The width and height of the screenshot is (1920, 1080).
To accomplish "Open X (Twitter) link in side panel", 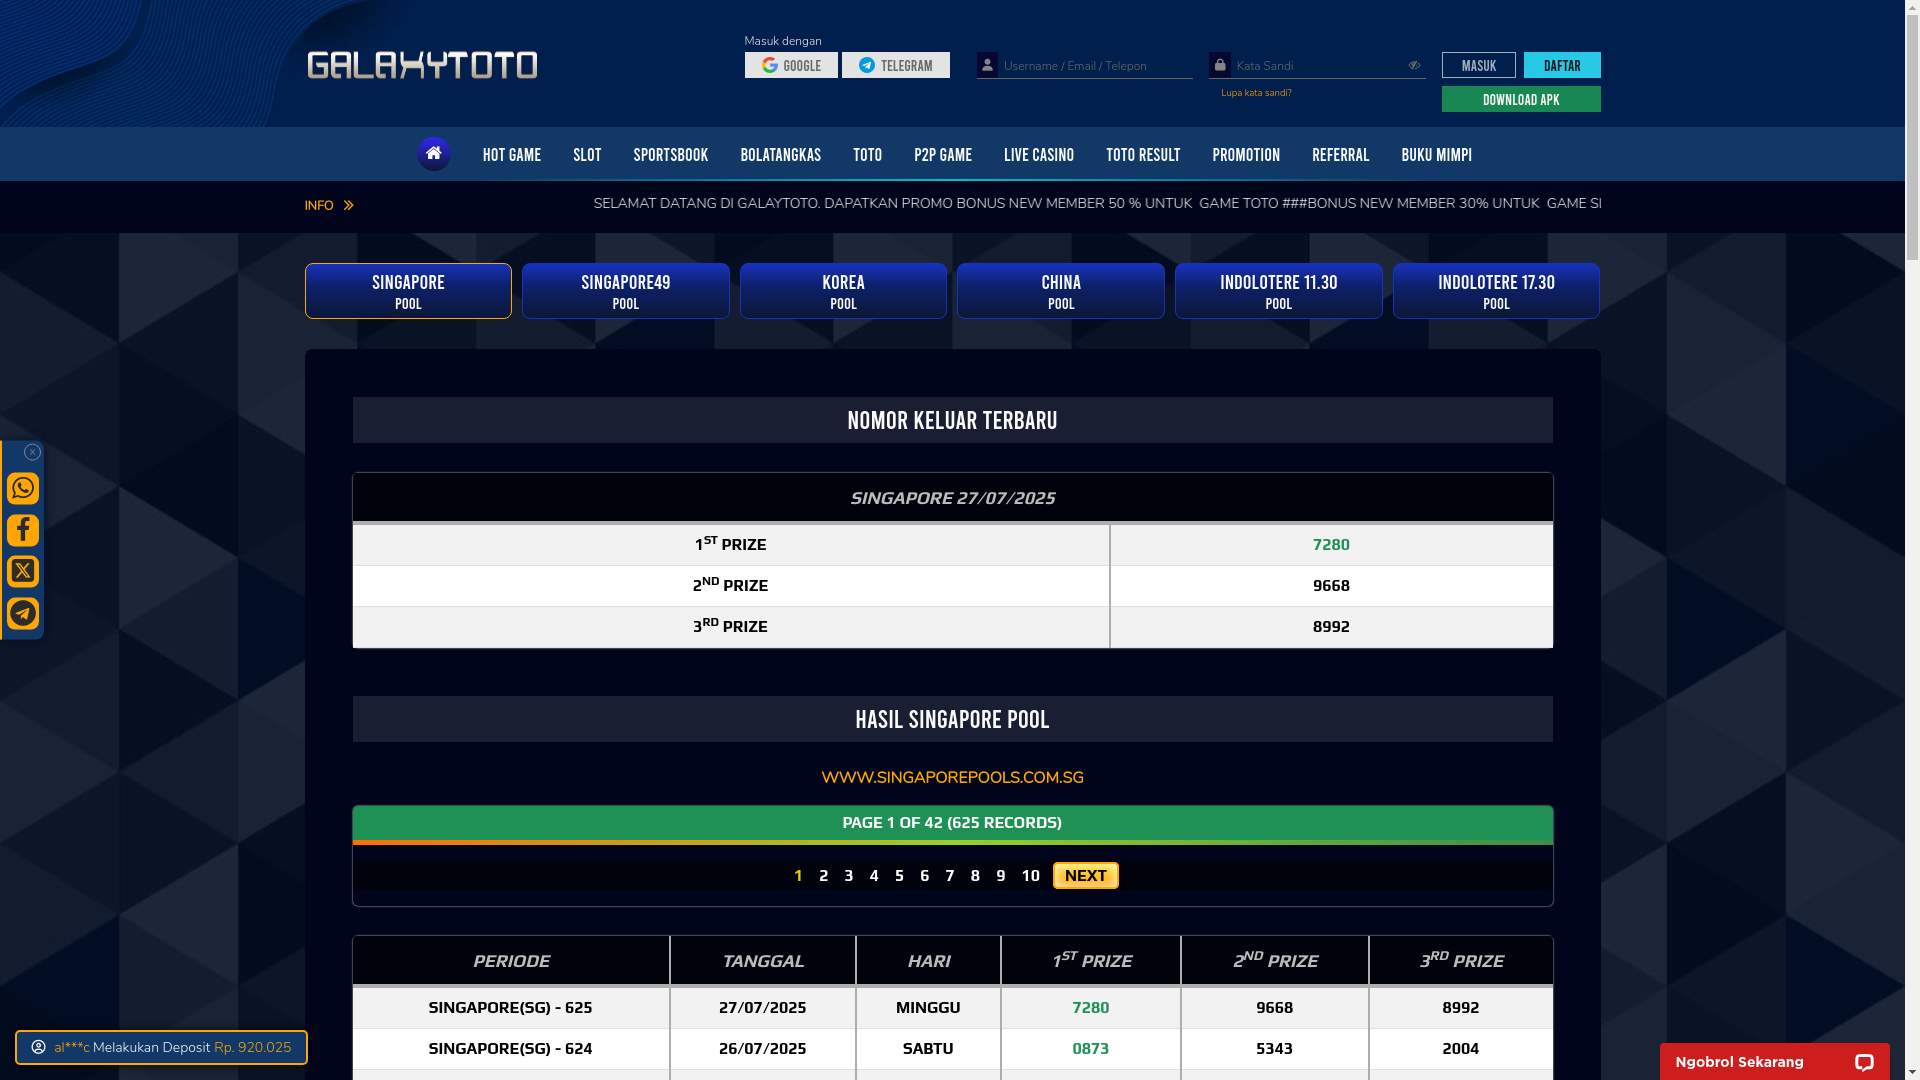I will pyautogui.click(x=23, y=571).
